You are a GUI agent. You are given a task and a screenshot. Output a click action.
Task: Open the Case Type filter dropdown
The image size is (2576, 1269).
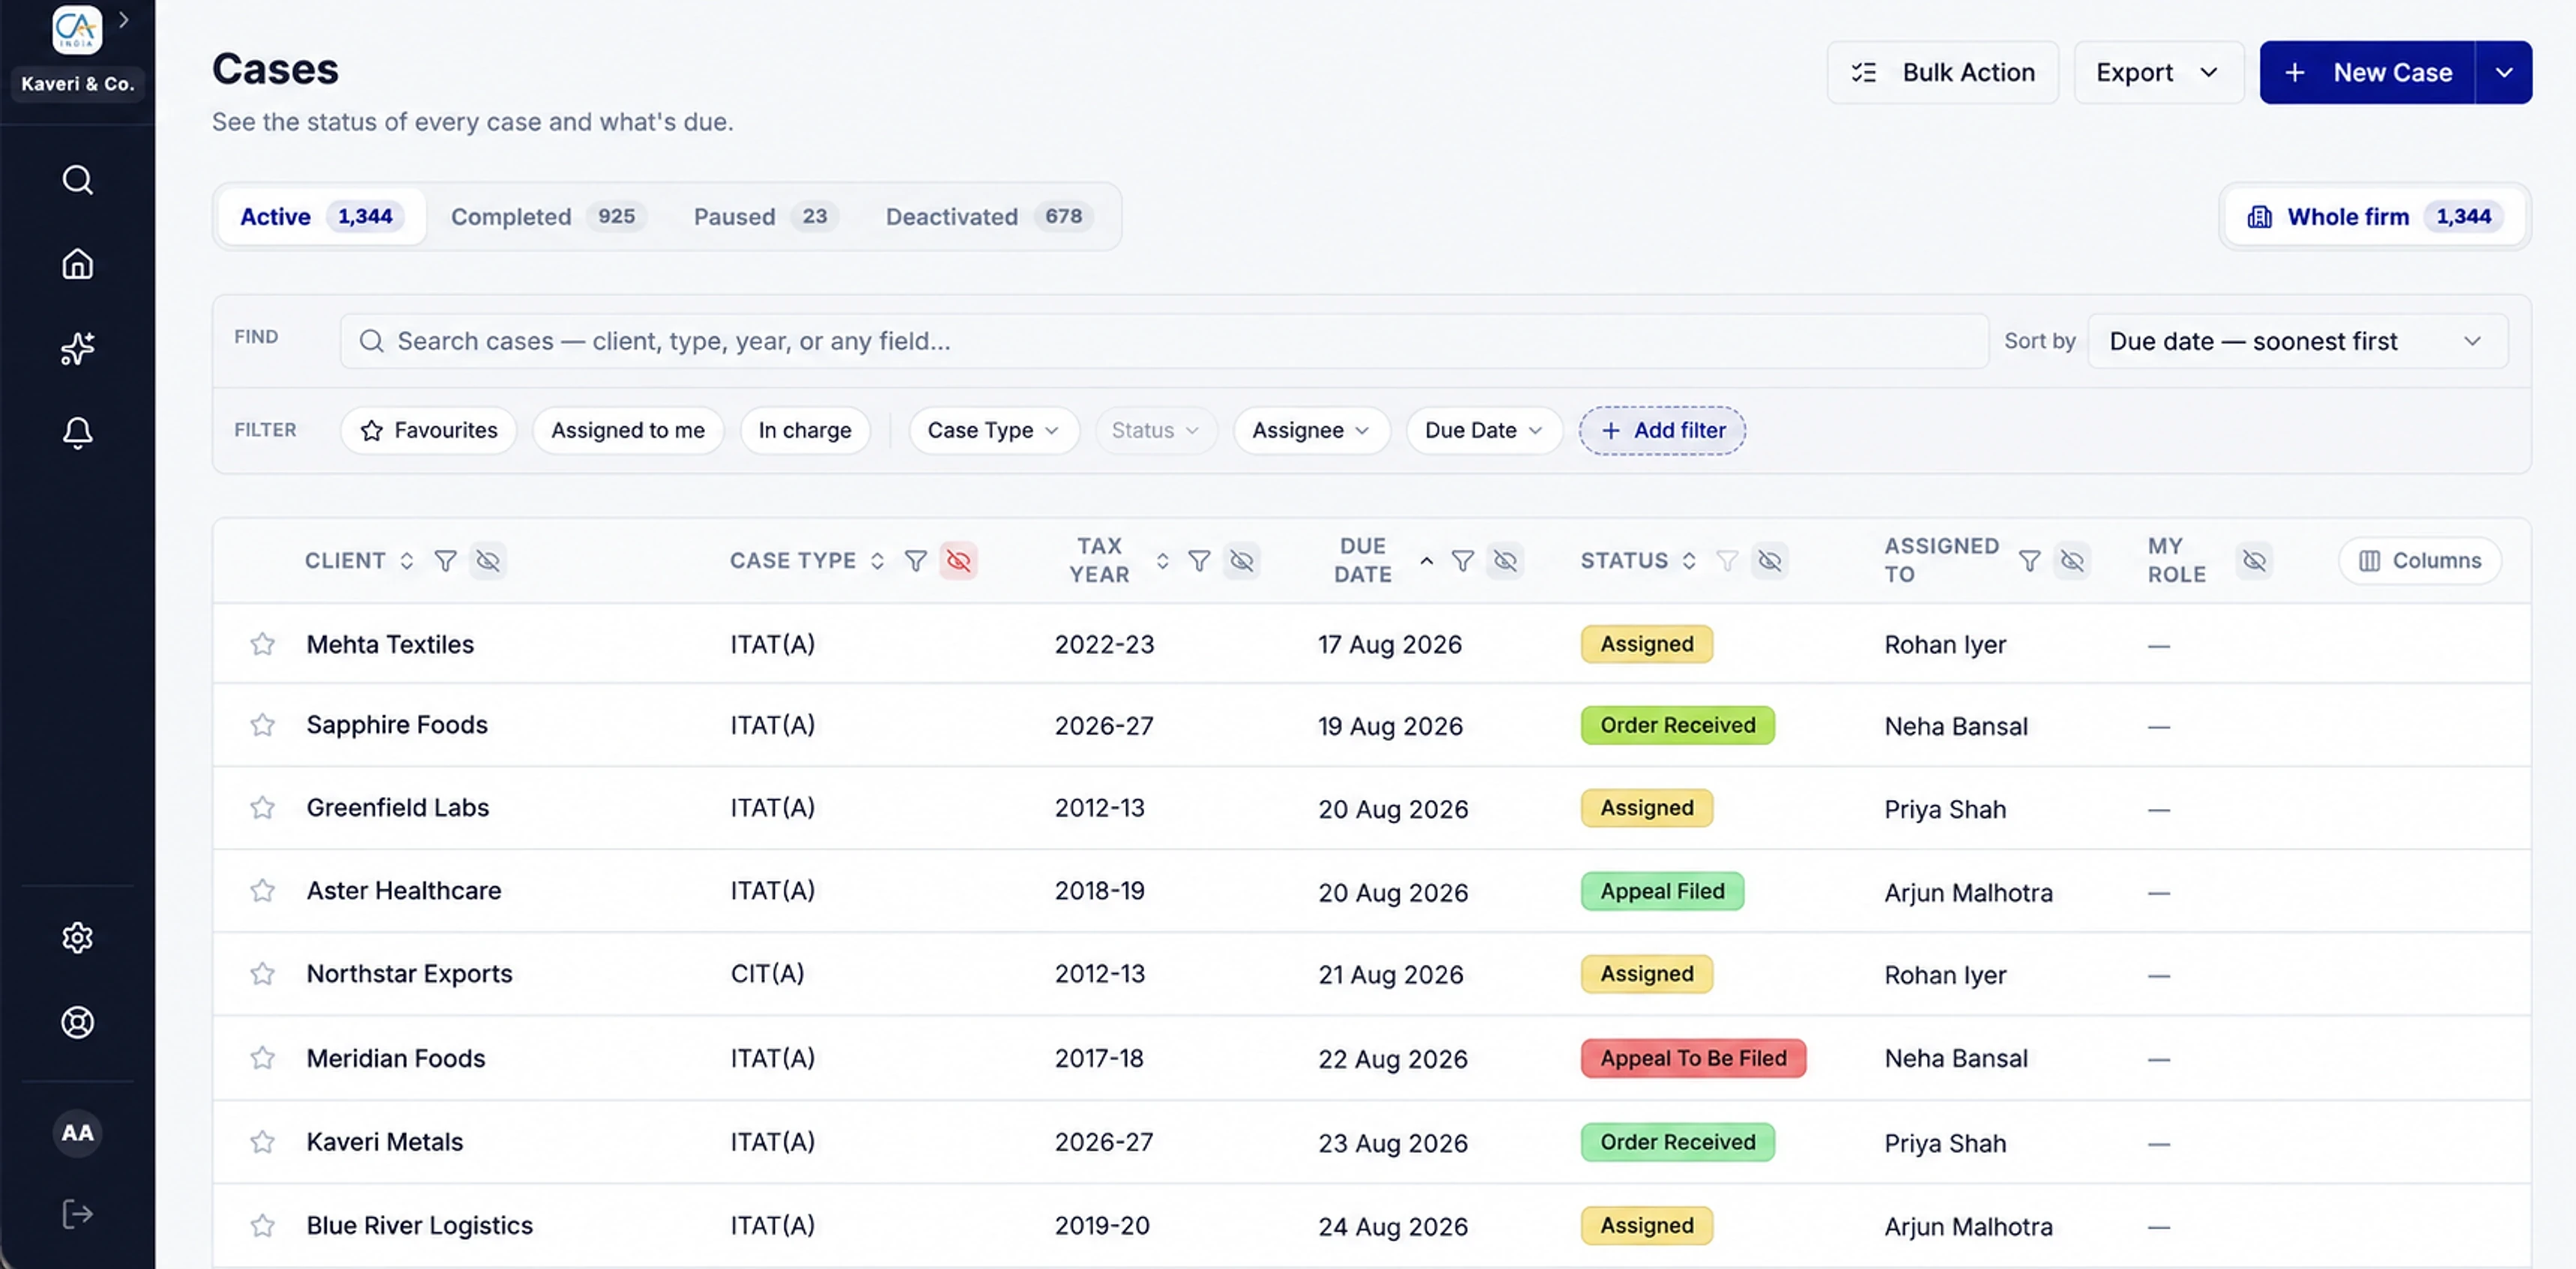tap(993, 430)
